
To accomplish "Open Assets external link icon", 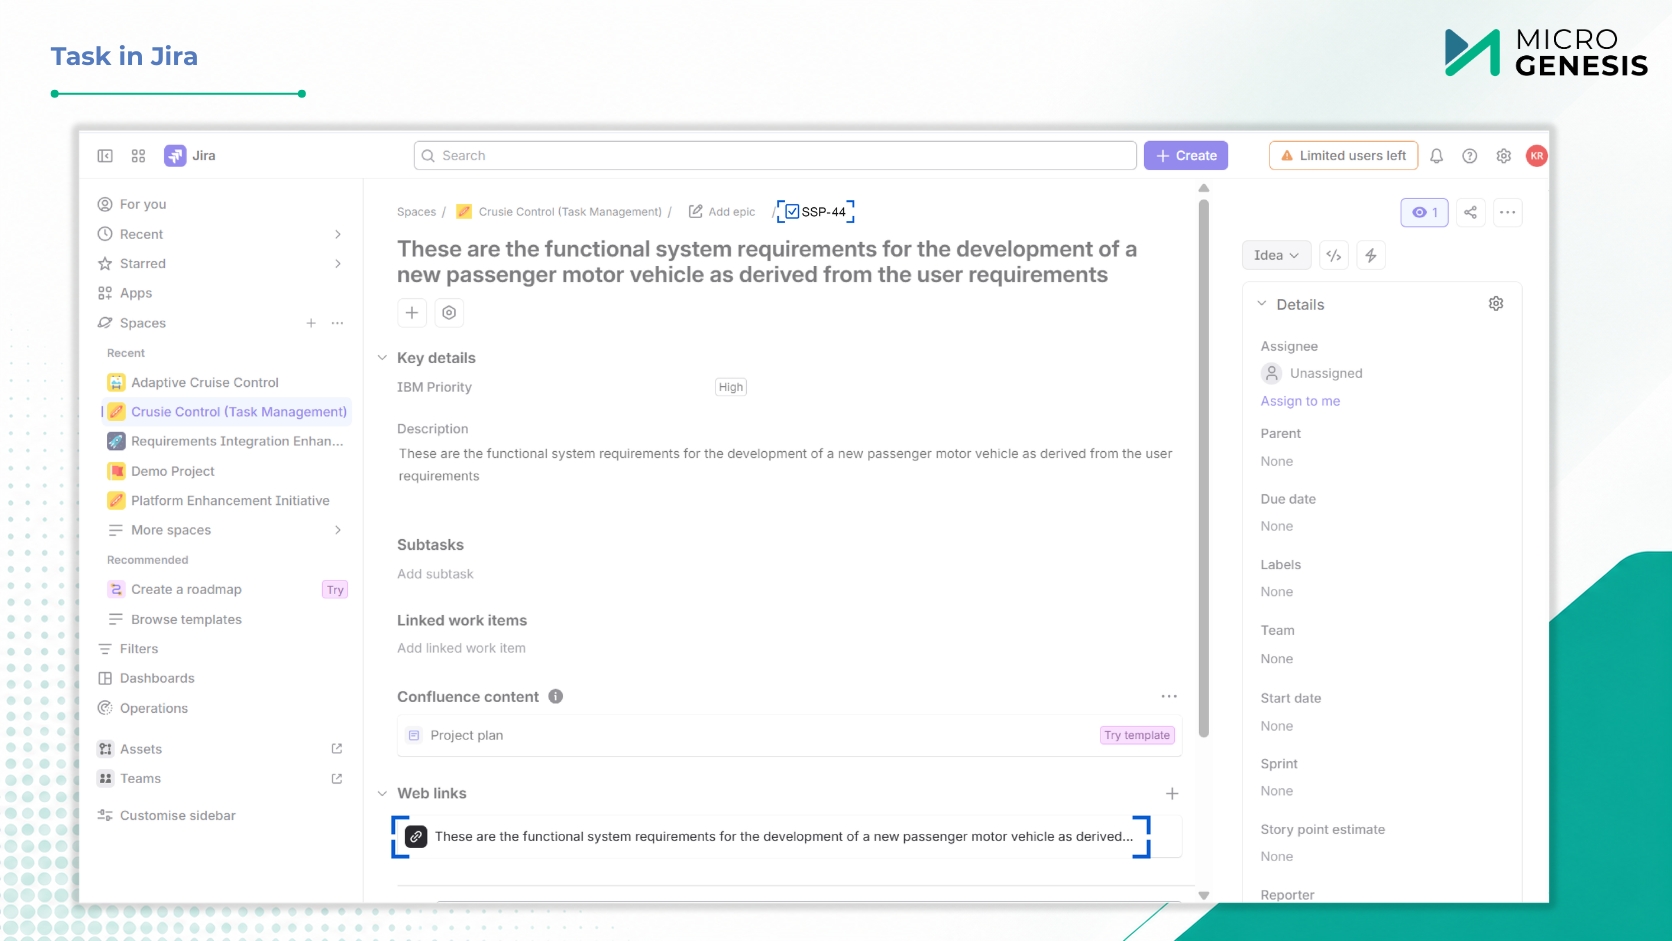I will [337, 749].
